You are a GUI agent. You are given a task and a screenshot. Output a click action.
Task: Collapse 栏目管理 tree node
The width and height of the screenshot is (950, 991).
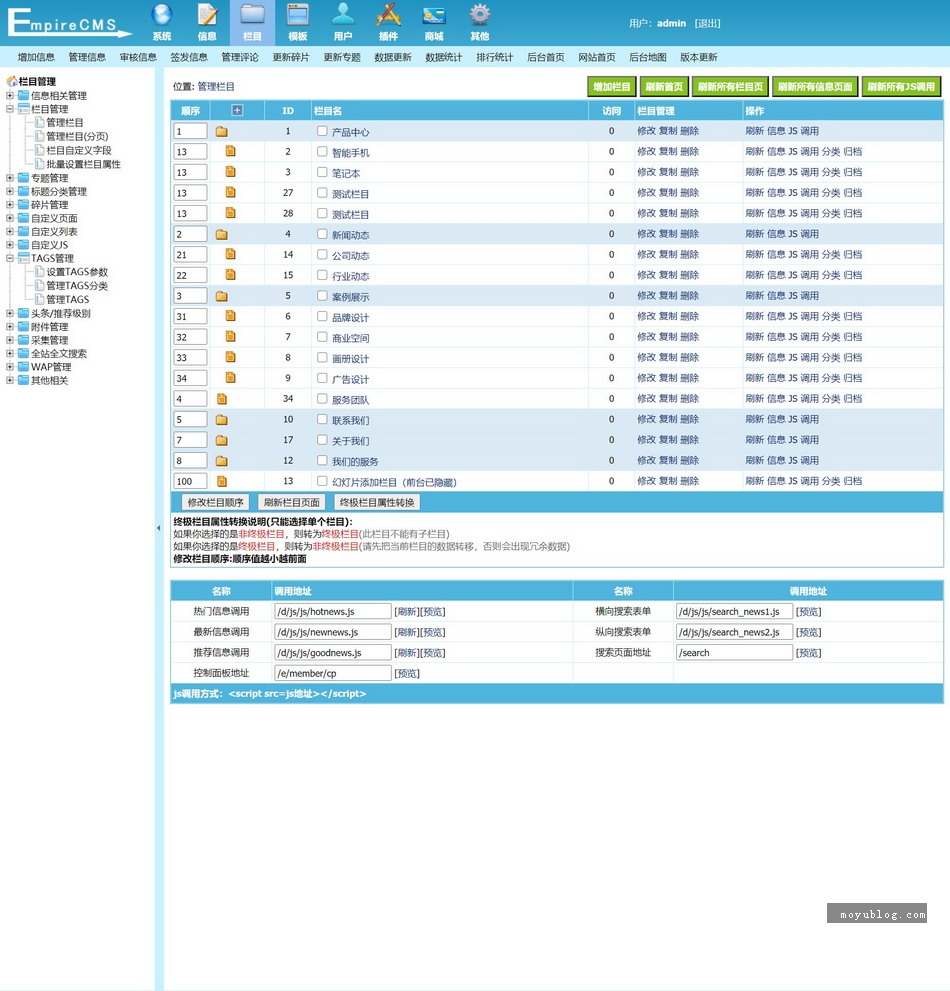9,109
